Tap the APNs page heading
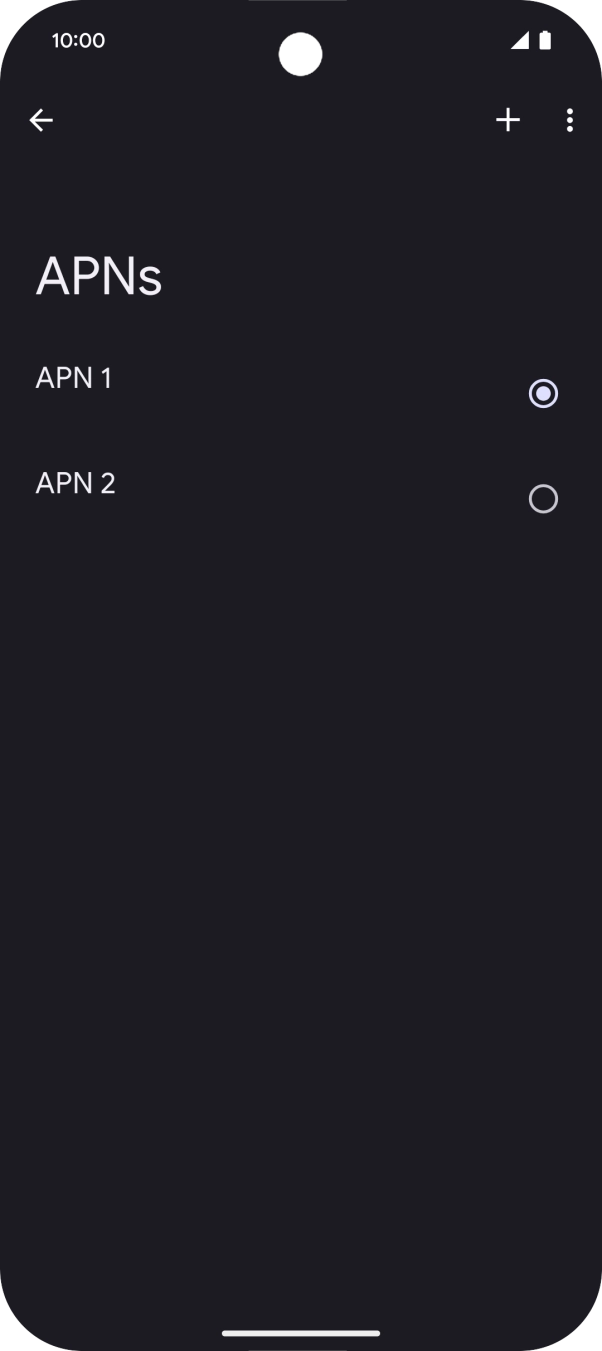 (98, 276)
